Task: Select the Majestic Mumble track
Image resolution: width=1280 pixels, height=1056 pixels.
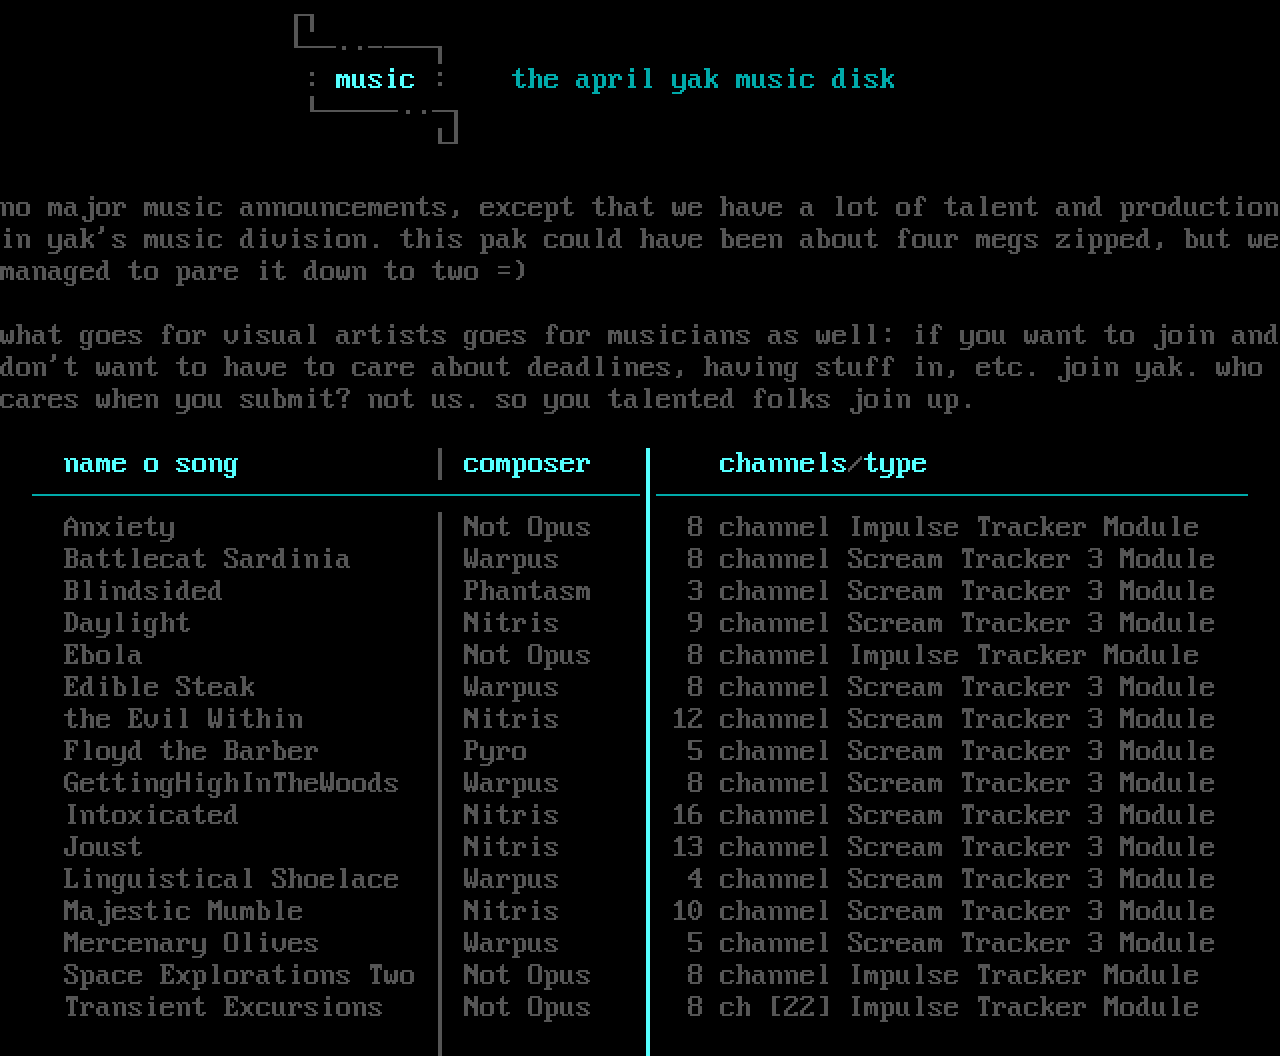Action: 183,911
